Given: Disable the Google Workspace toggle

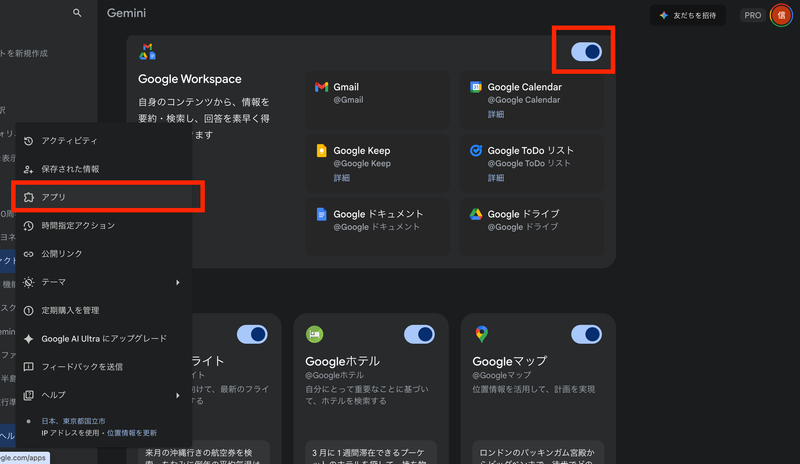Looking at the screenshot, I should (586, 51).
